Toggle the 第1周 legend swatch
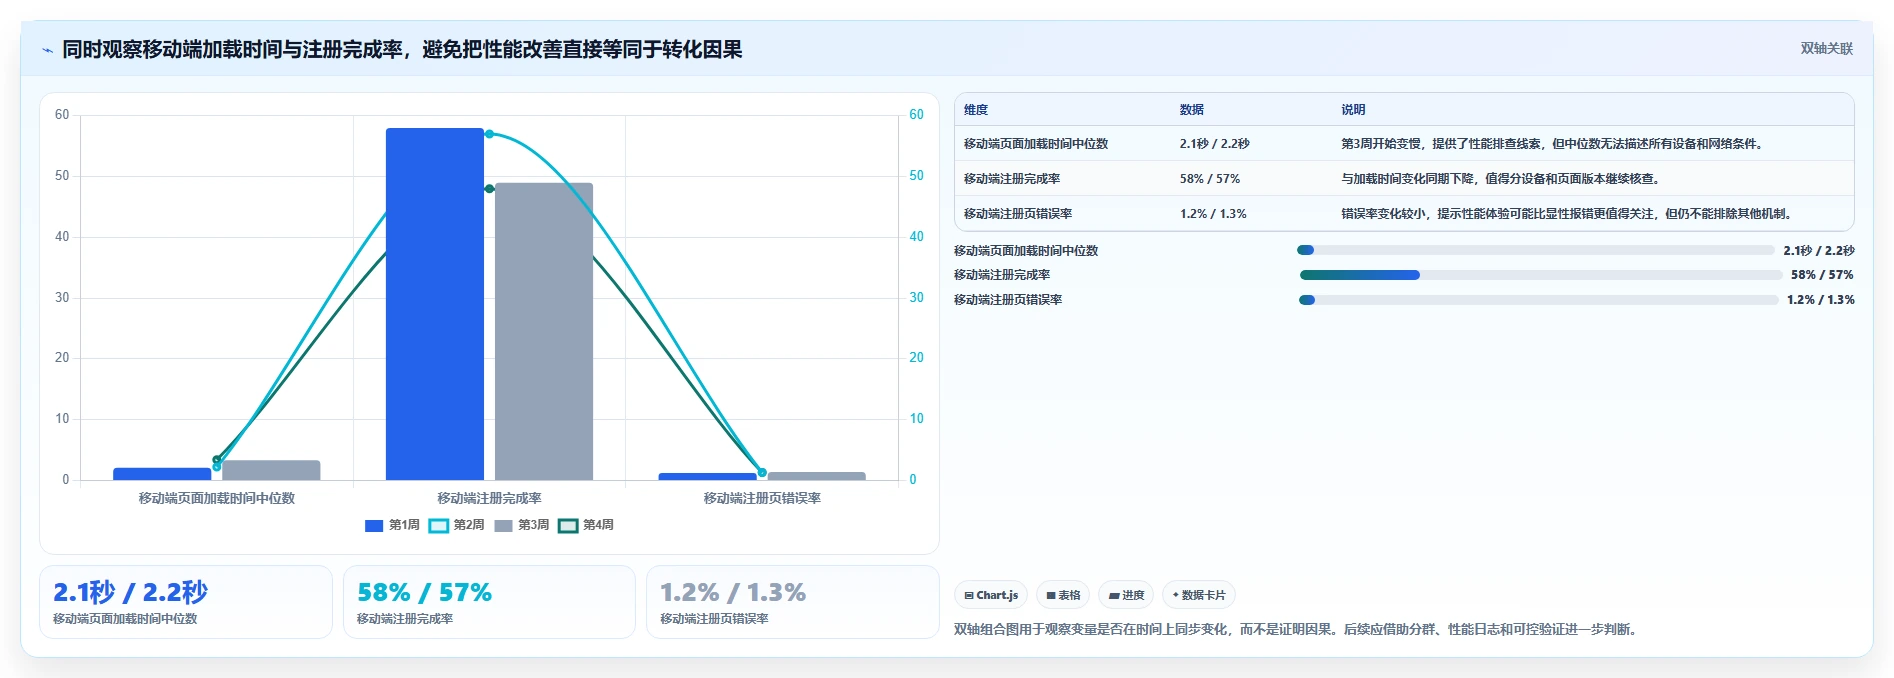 (374, 525)
